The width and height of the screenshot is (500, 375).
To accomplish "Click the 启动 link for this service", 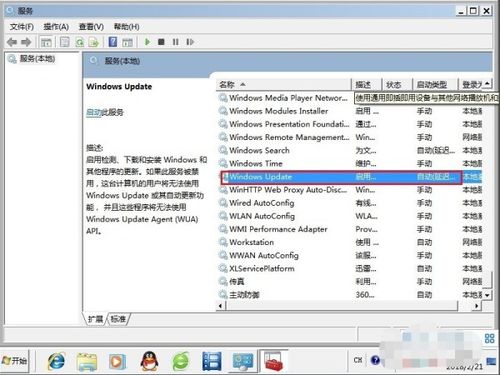I will point(94,112).
